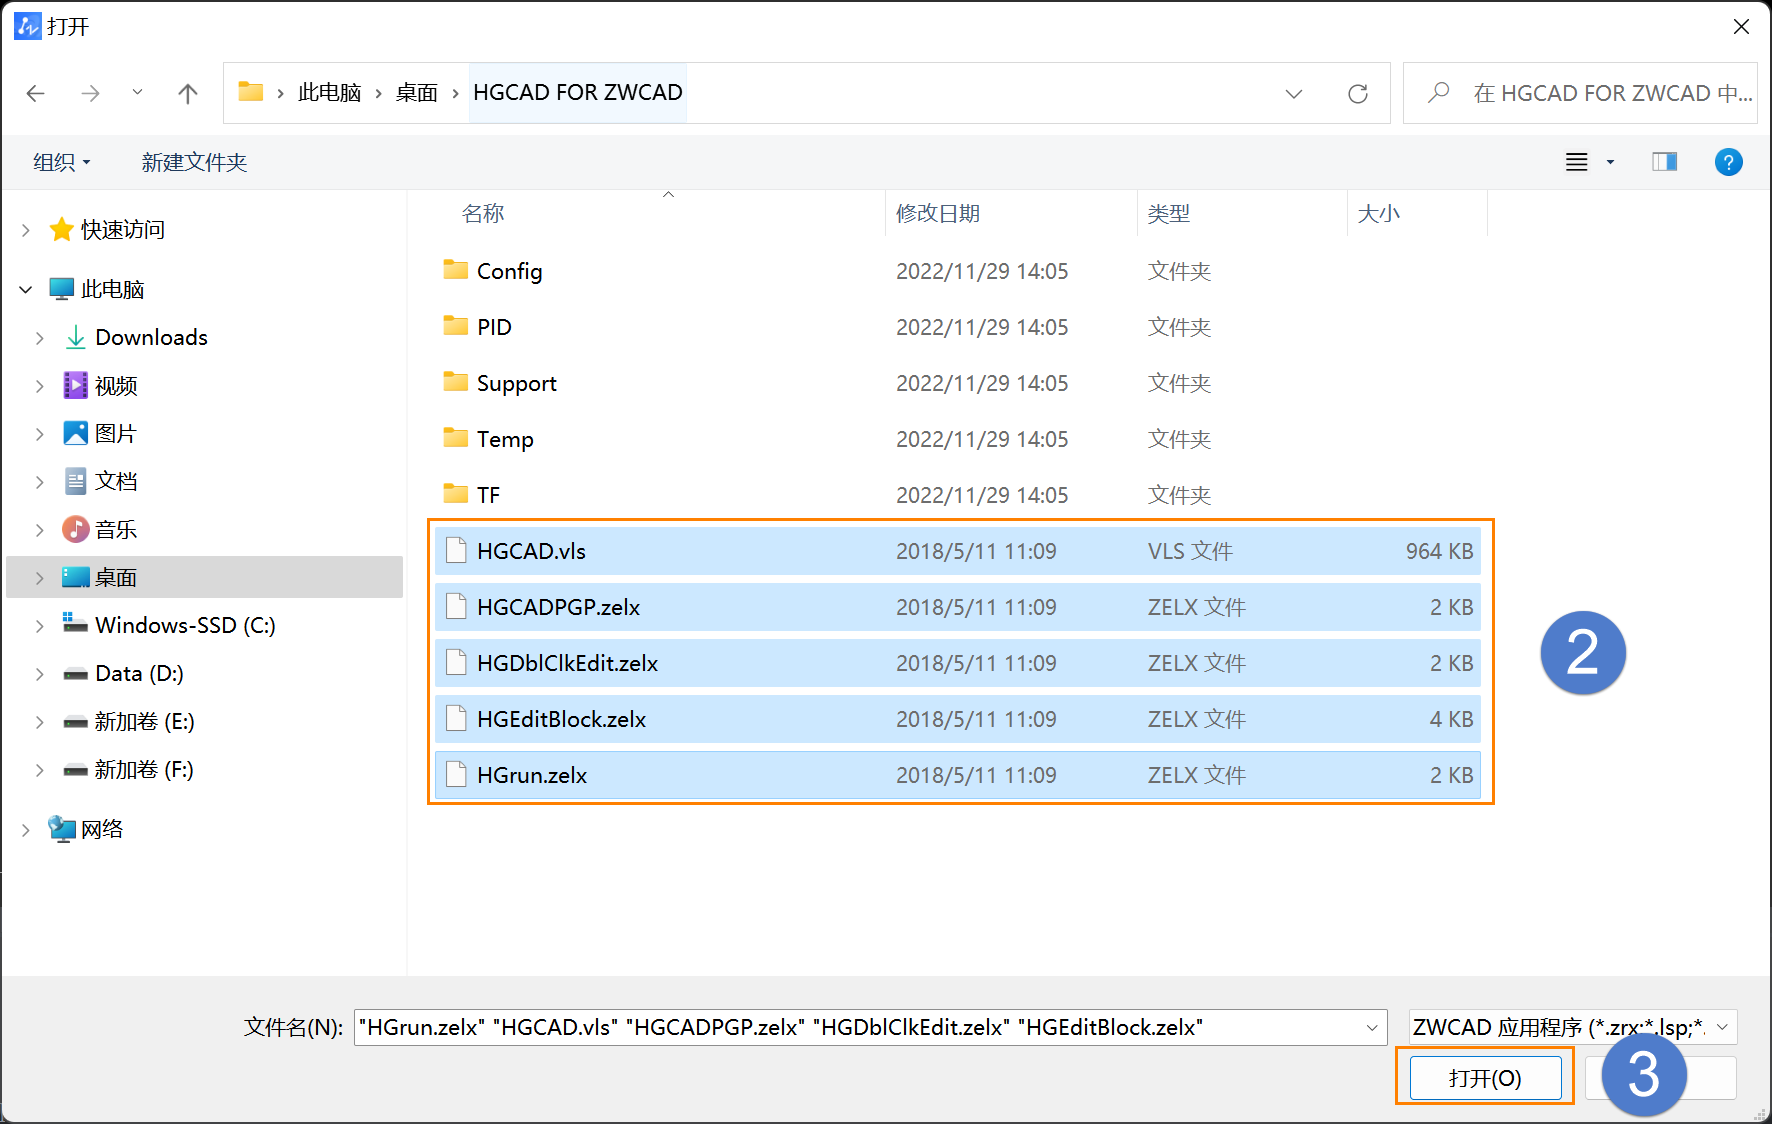Open help with the question mark icon
Screen dimensions: 1772x1124
(x=1728, y=162)
